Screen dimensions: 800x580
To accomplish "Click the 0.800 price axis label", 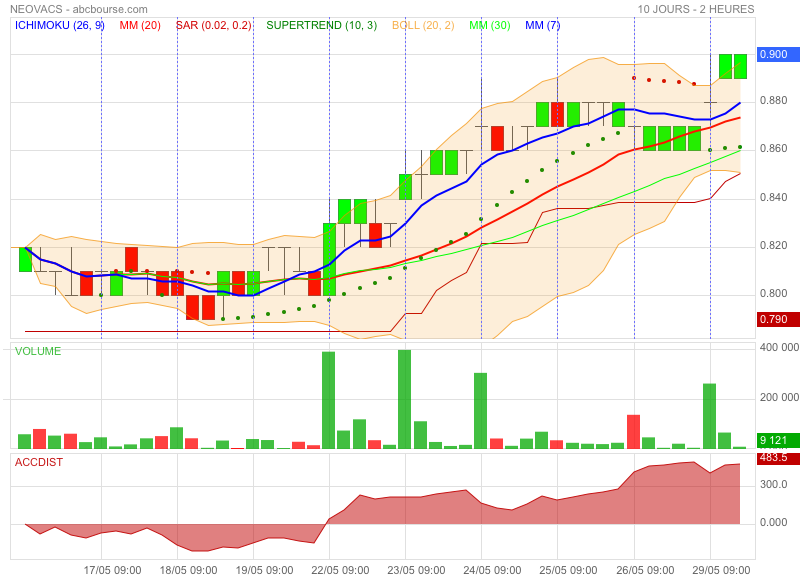I will tap(773, 293).
